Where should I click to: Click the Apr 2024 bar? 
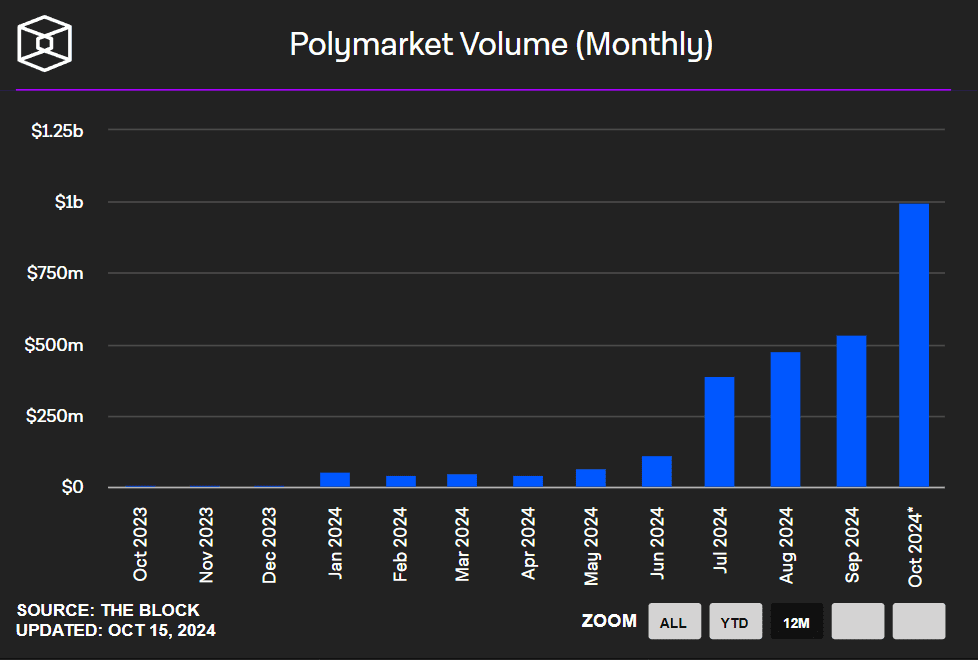528,481
